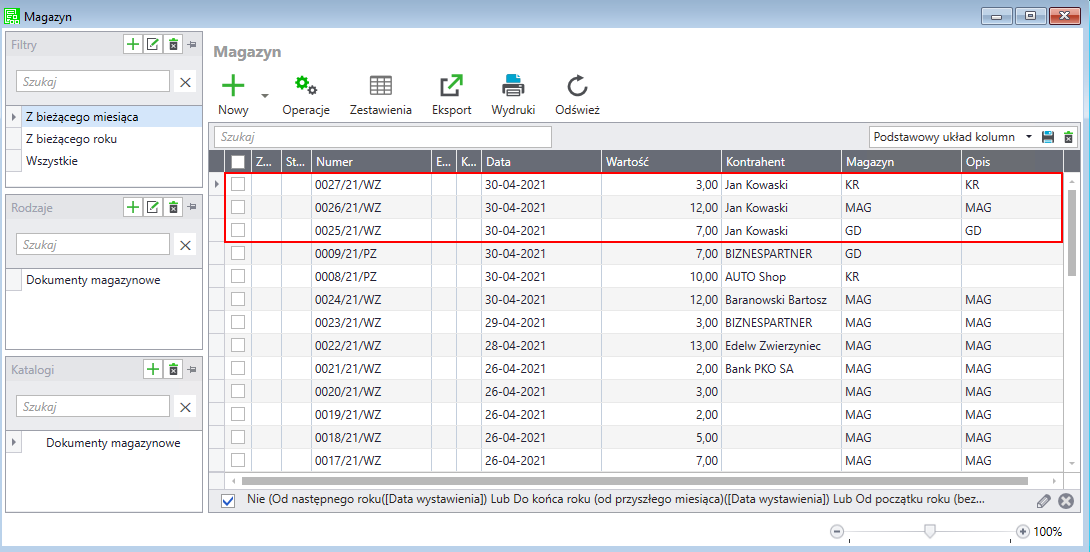Expand Dokumenty magazynowe in Katalogi tree
Screen dimensions: 1090x552
coord(13,443)
